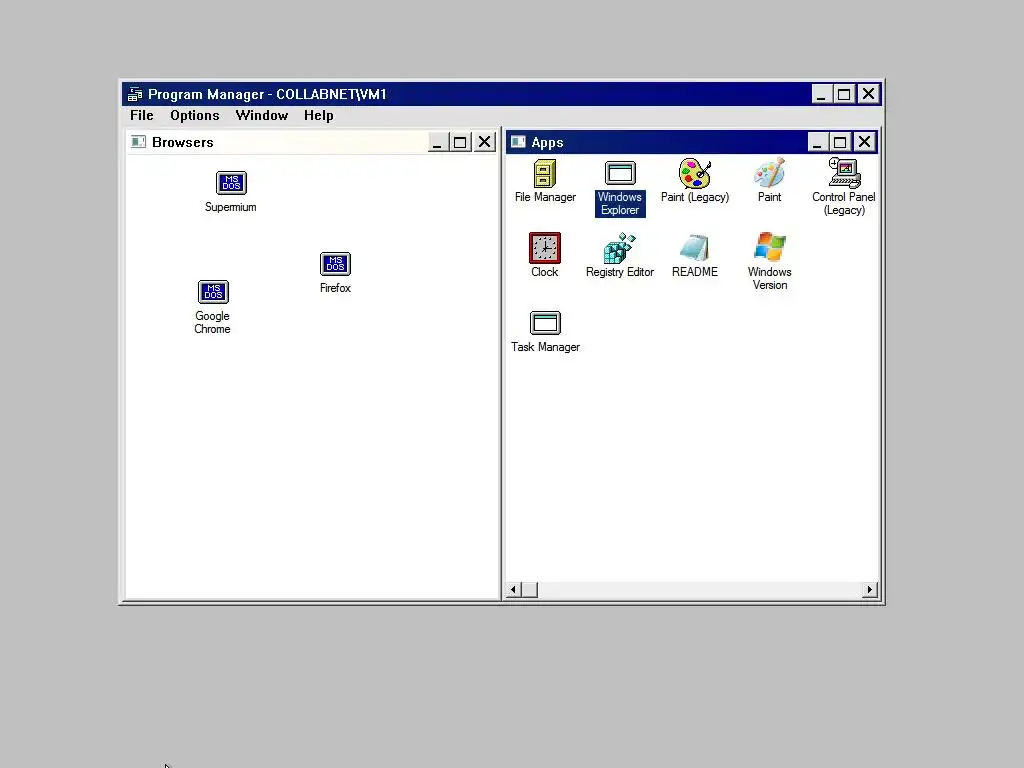Click the 'Registry Editor' label text
The image size is (1024, 768).
coord(620,272)
